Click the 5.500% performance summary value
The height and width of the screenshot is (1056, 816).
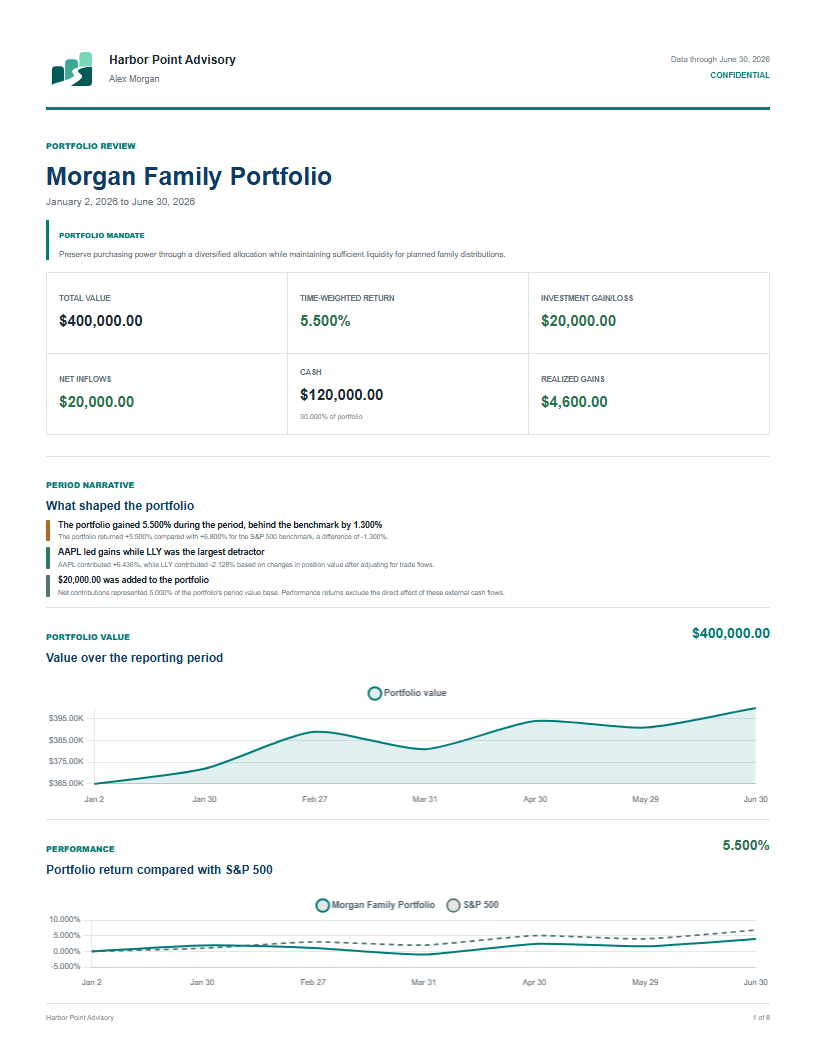click(x=746, y=846)
